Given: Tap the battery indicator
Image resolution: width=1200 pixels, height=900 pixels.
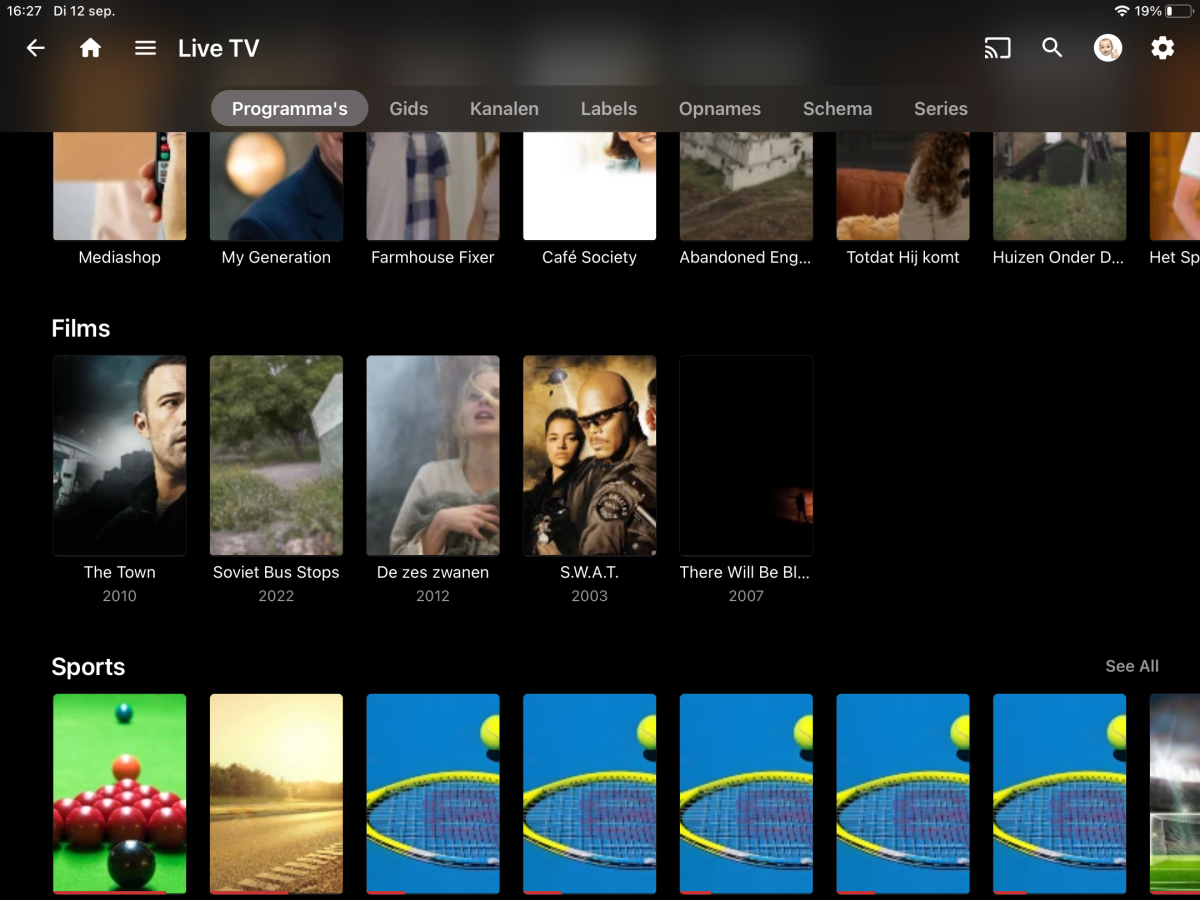Looking at the screenshot, I should coord(1179,11).
